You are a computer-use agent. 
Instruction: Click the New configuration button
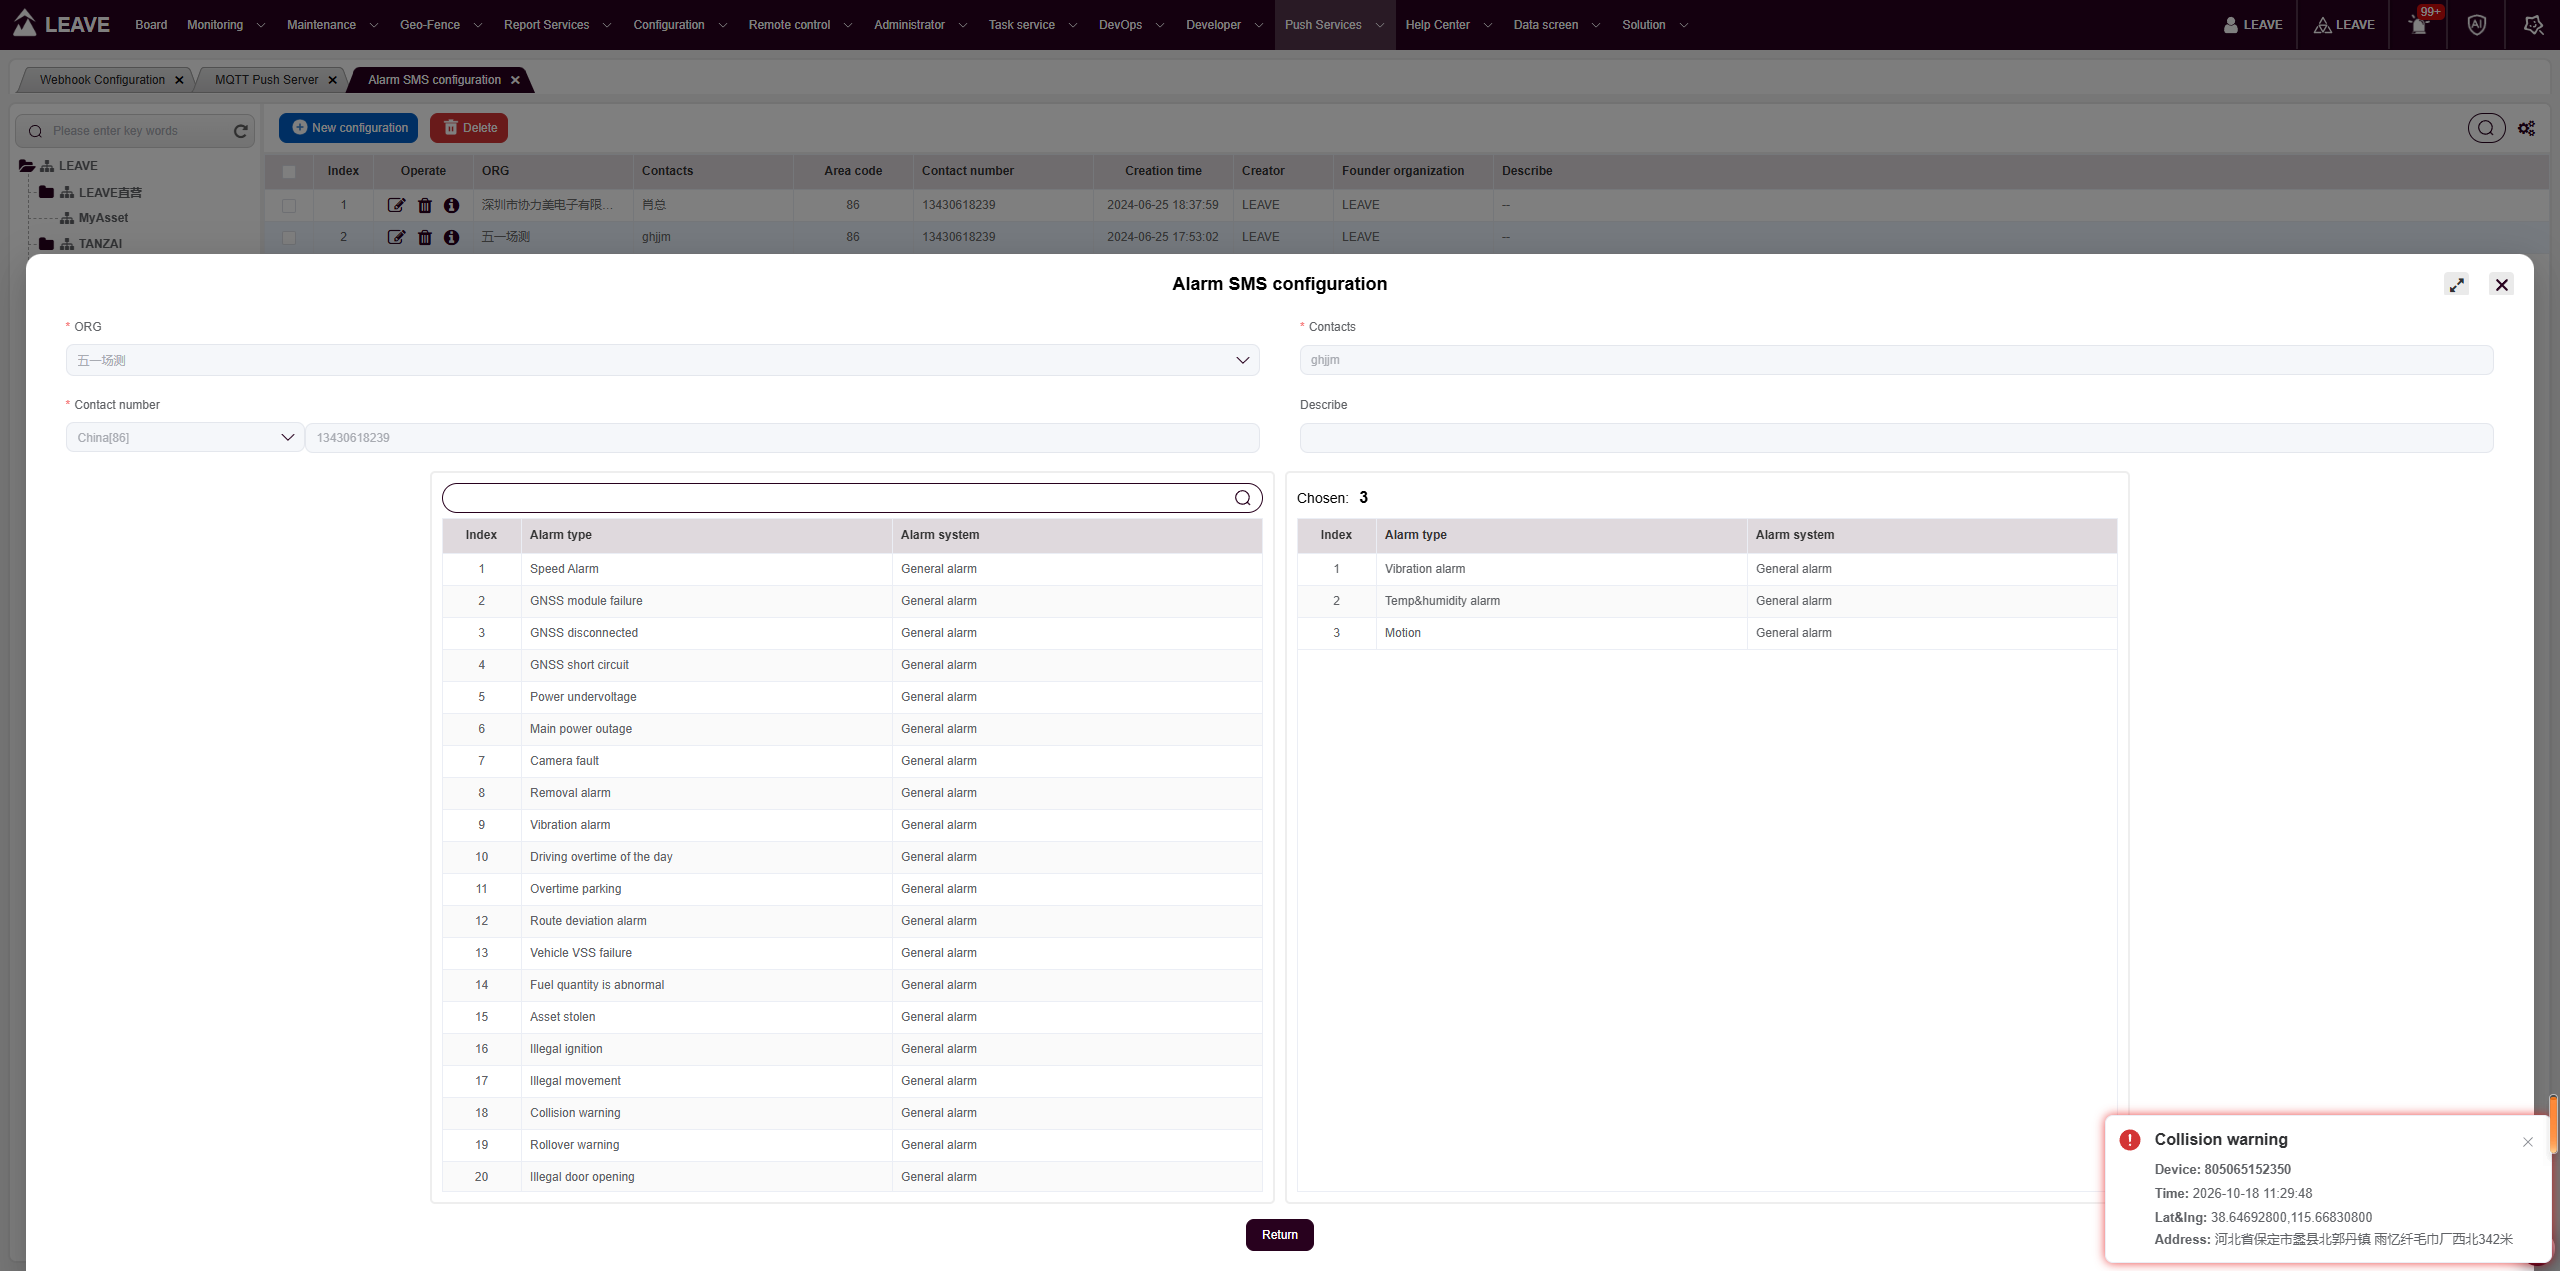click(x=348, y=128)
